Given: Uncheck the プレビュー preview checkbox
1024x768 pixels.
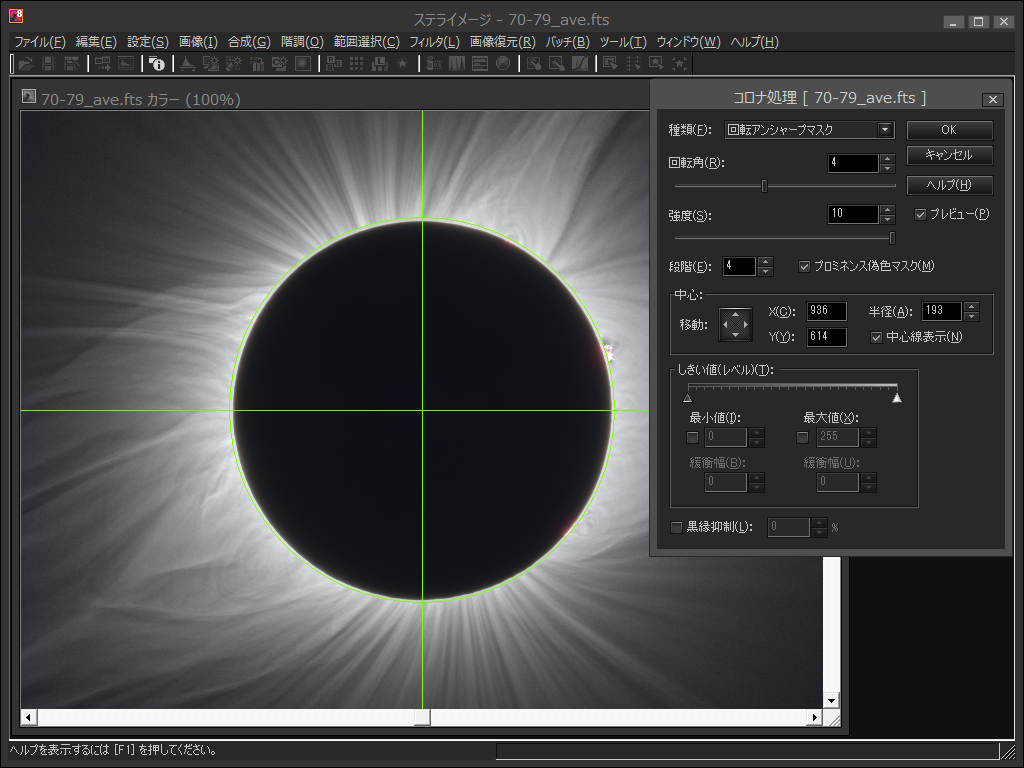Looking at the screenshot, I should [x=921, y=214].
